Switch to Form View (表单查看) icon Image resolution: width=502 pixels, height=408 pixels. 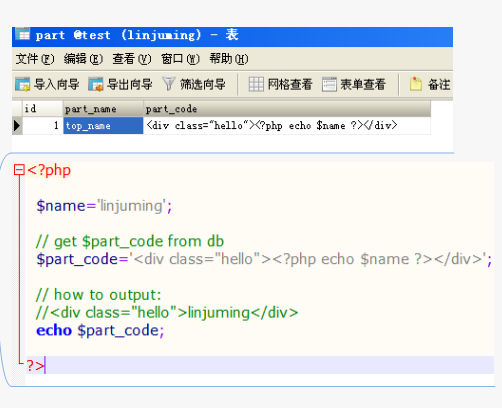click(329, 84)
